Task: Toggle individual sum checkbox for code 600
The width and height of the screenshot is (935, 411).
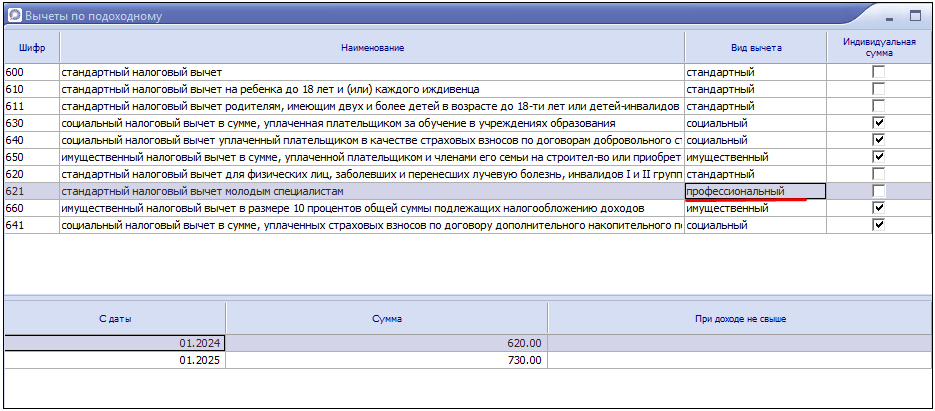Action: [x=878, y=73]
